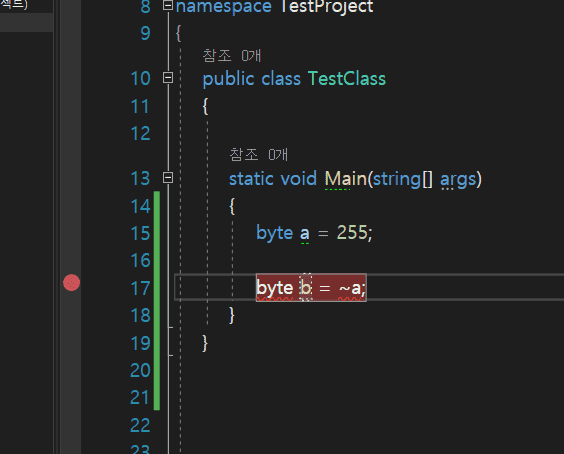Screen dimensions: 564x454
Task: Click the green change indicator bar
Action: (x=157, y=301)
